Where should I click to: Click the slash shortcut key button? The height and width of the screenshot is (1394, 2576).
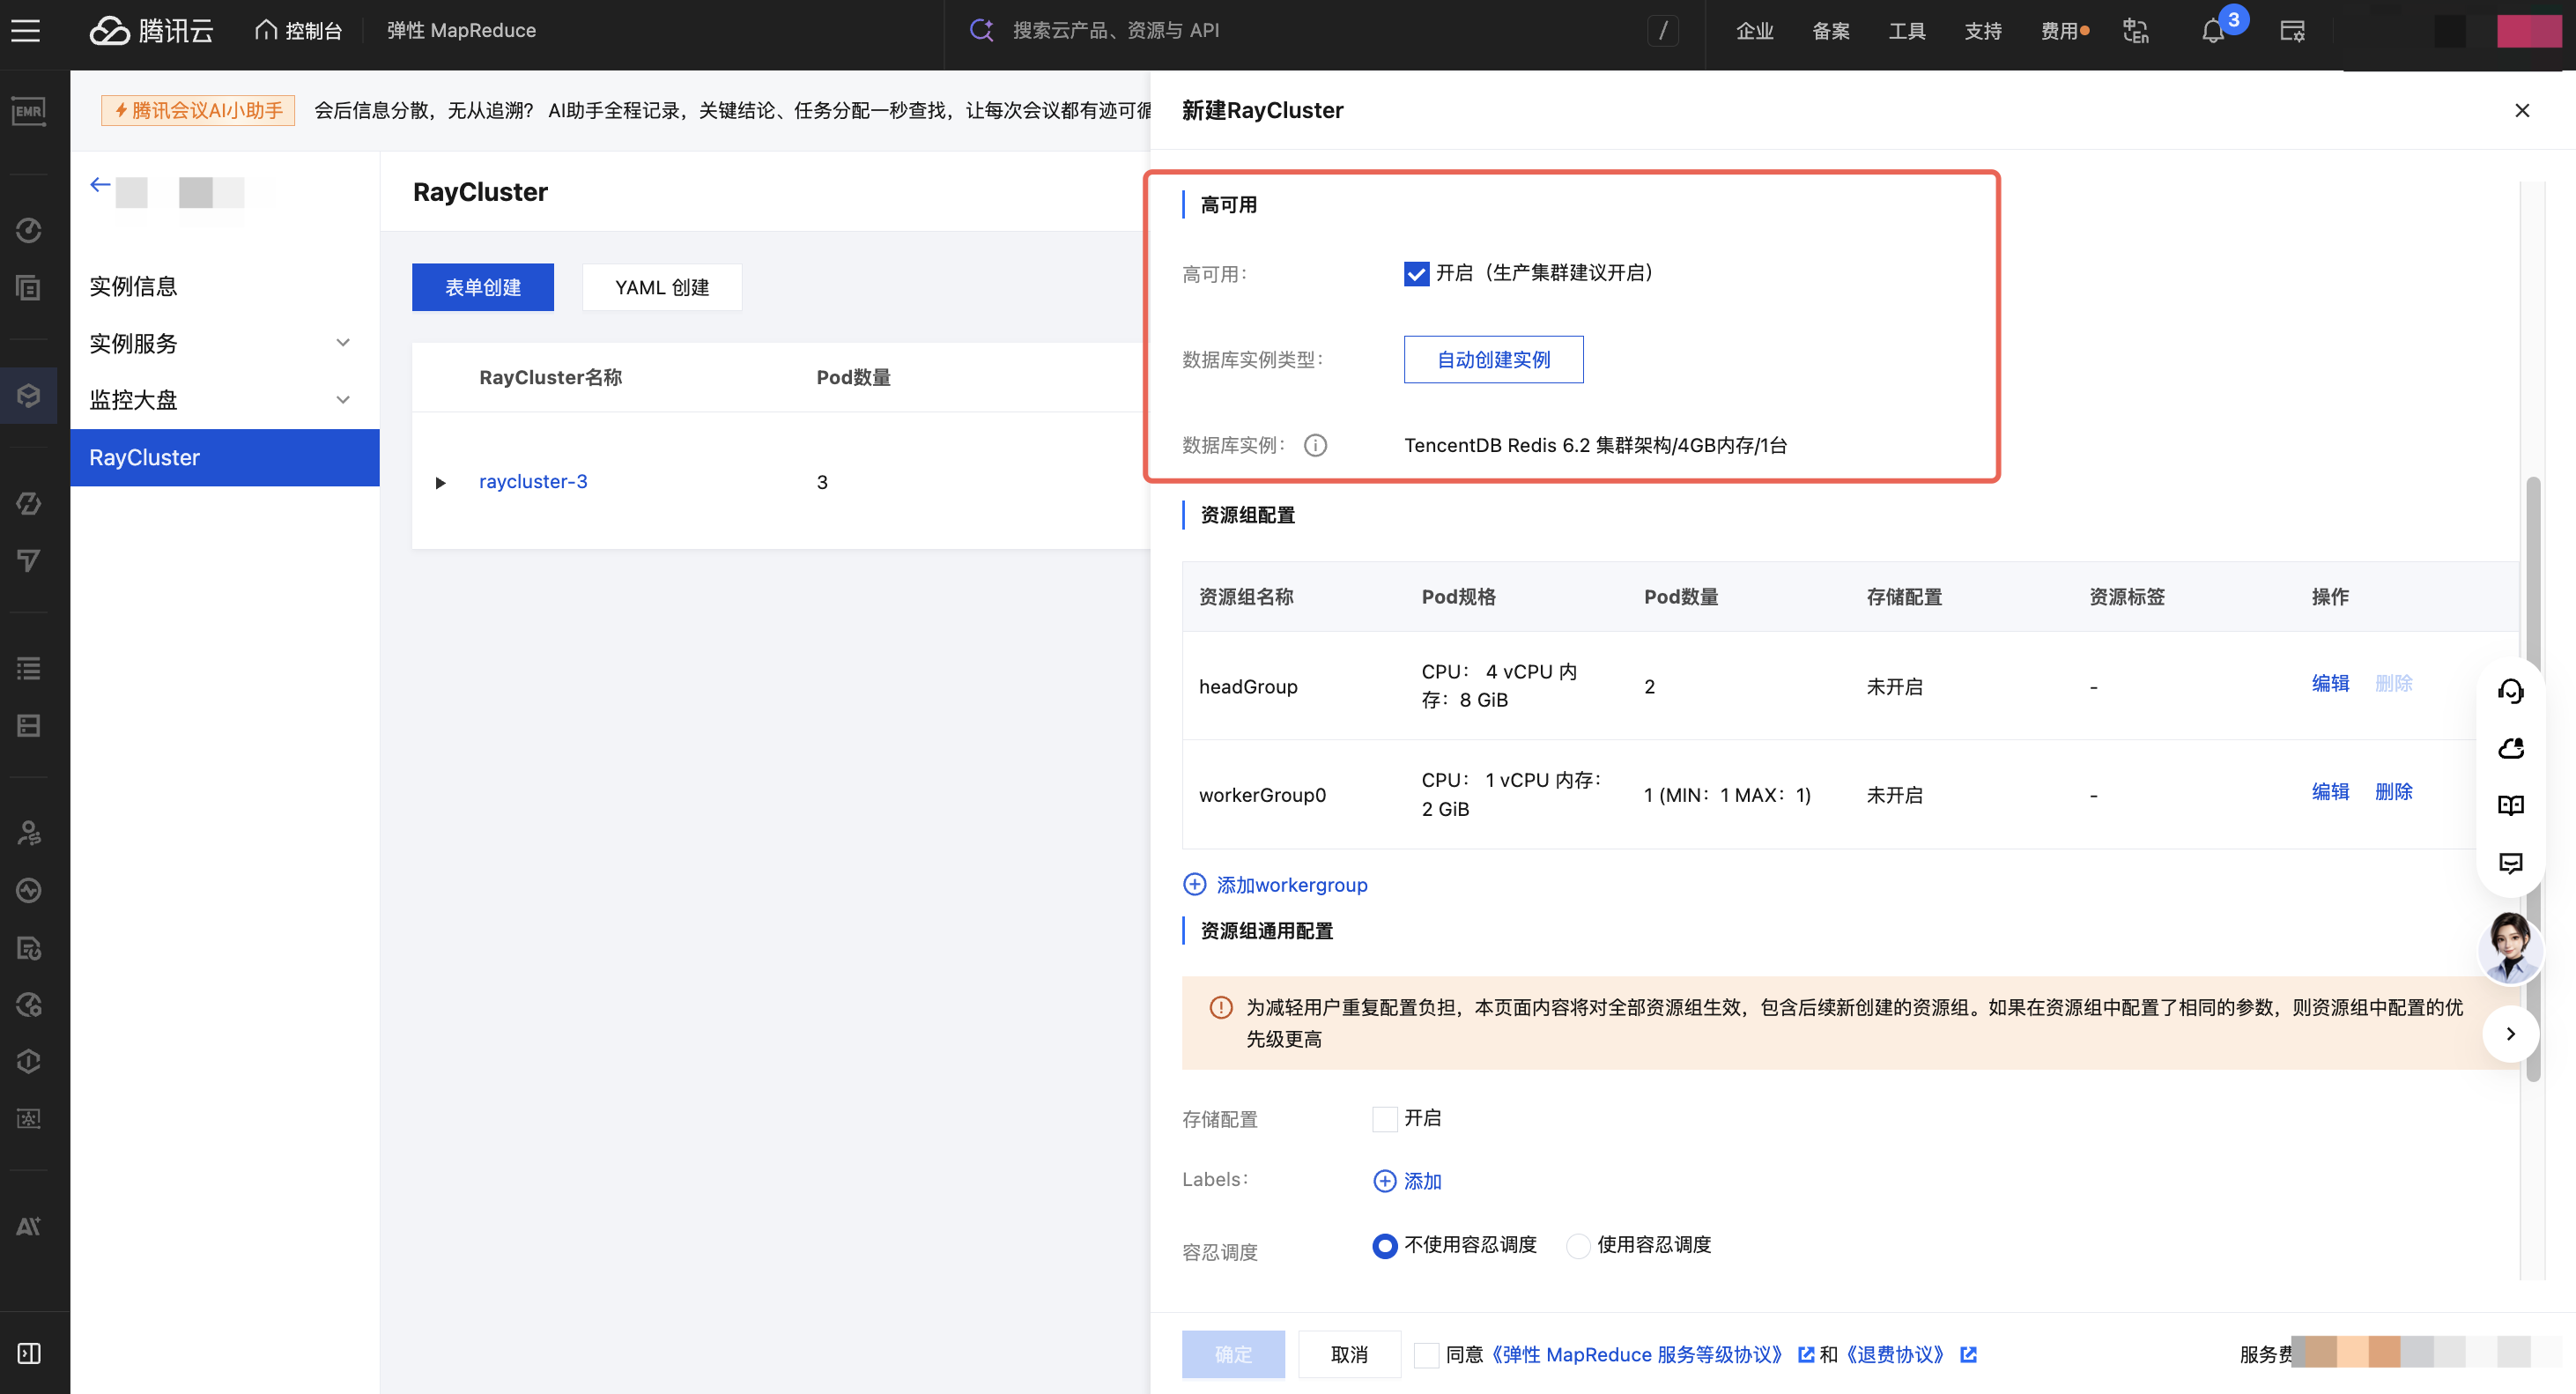(x=1663, y=30)
